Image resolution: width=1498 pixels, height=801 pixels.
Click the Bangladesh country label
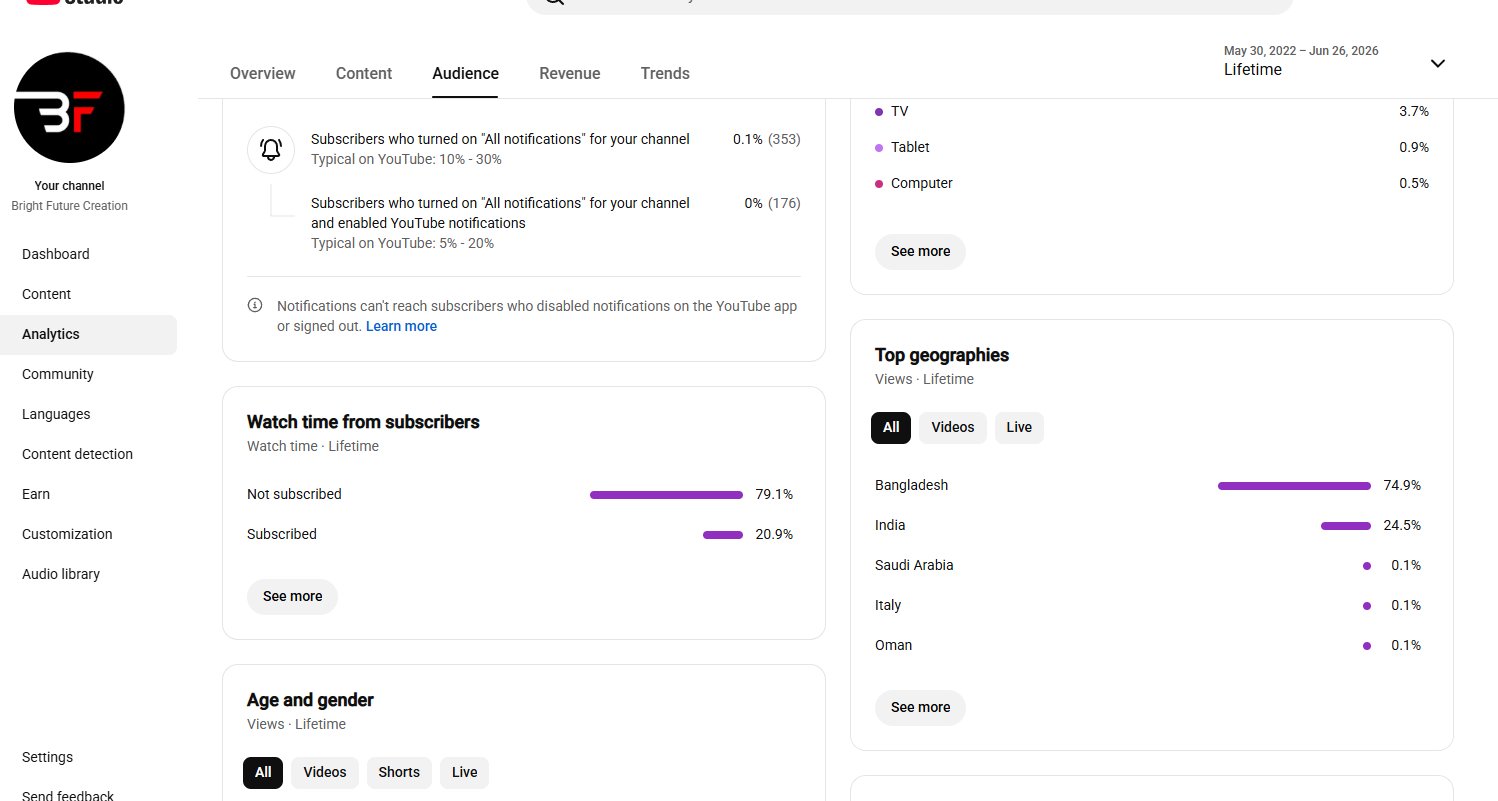click(x=911, y=485)
